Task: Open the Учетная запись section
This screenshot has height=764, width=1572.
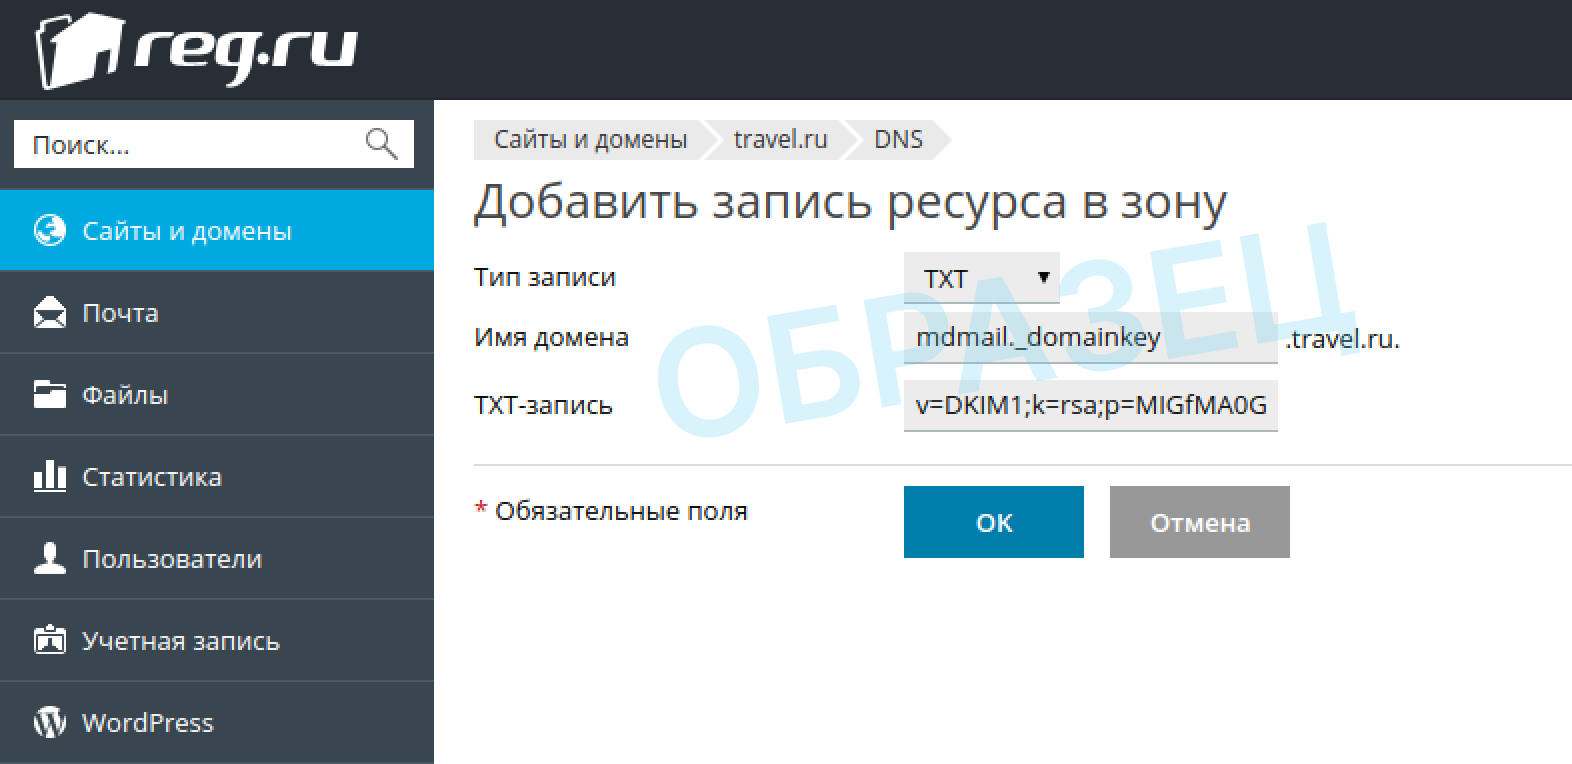Action: [217, 641]
